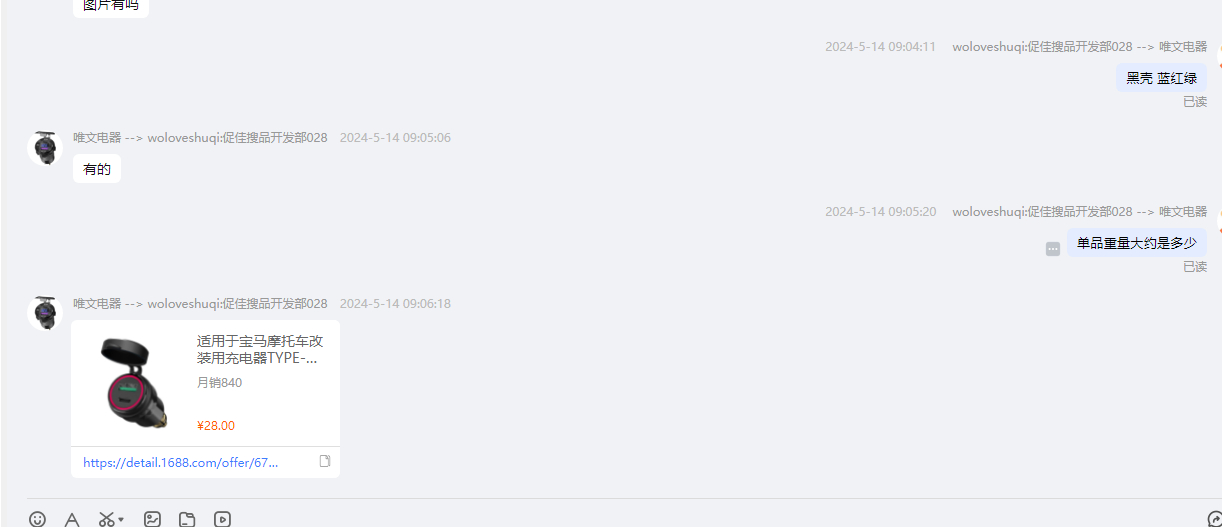Open the detail.1688.com offer link
The height and width of the screenshot is (527, 1222).
point(181,463)
